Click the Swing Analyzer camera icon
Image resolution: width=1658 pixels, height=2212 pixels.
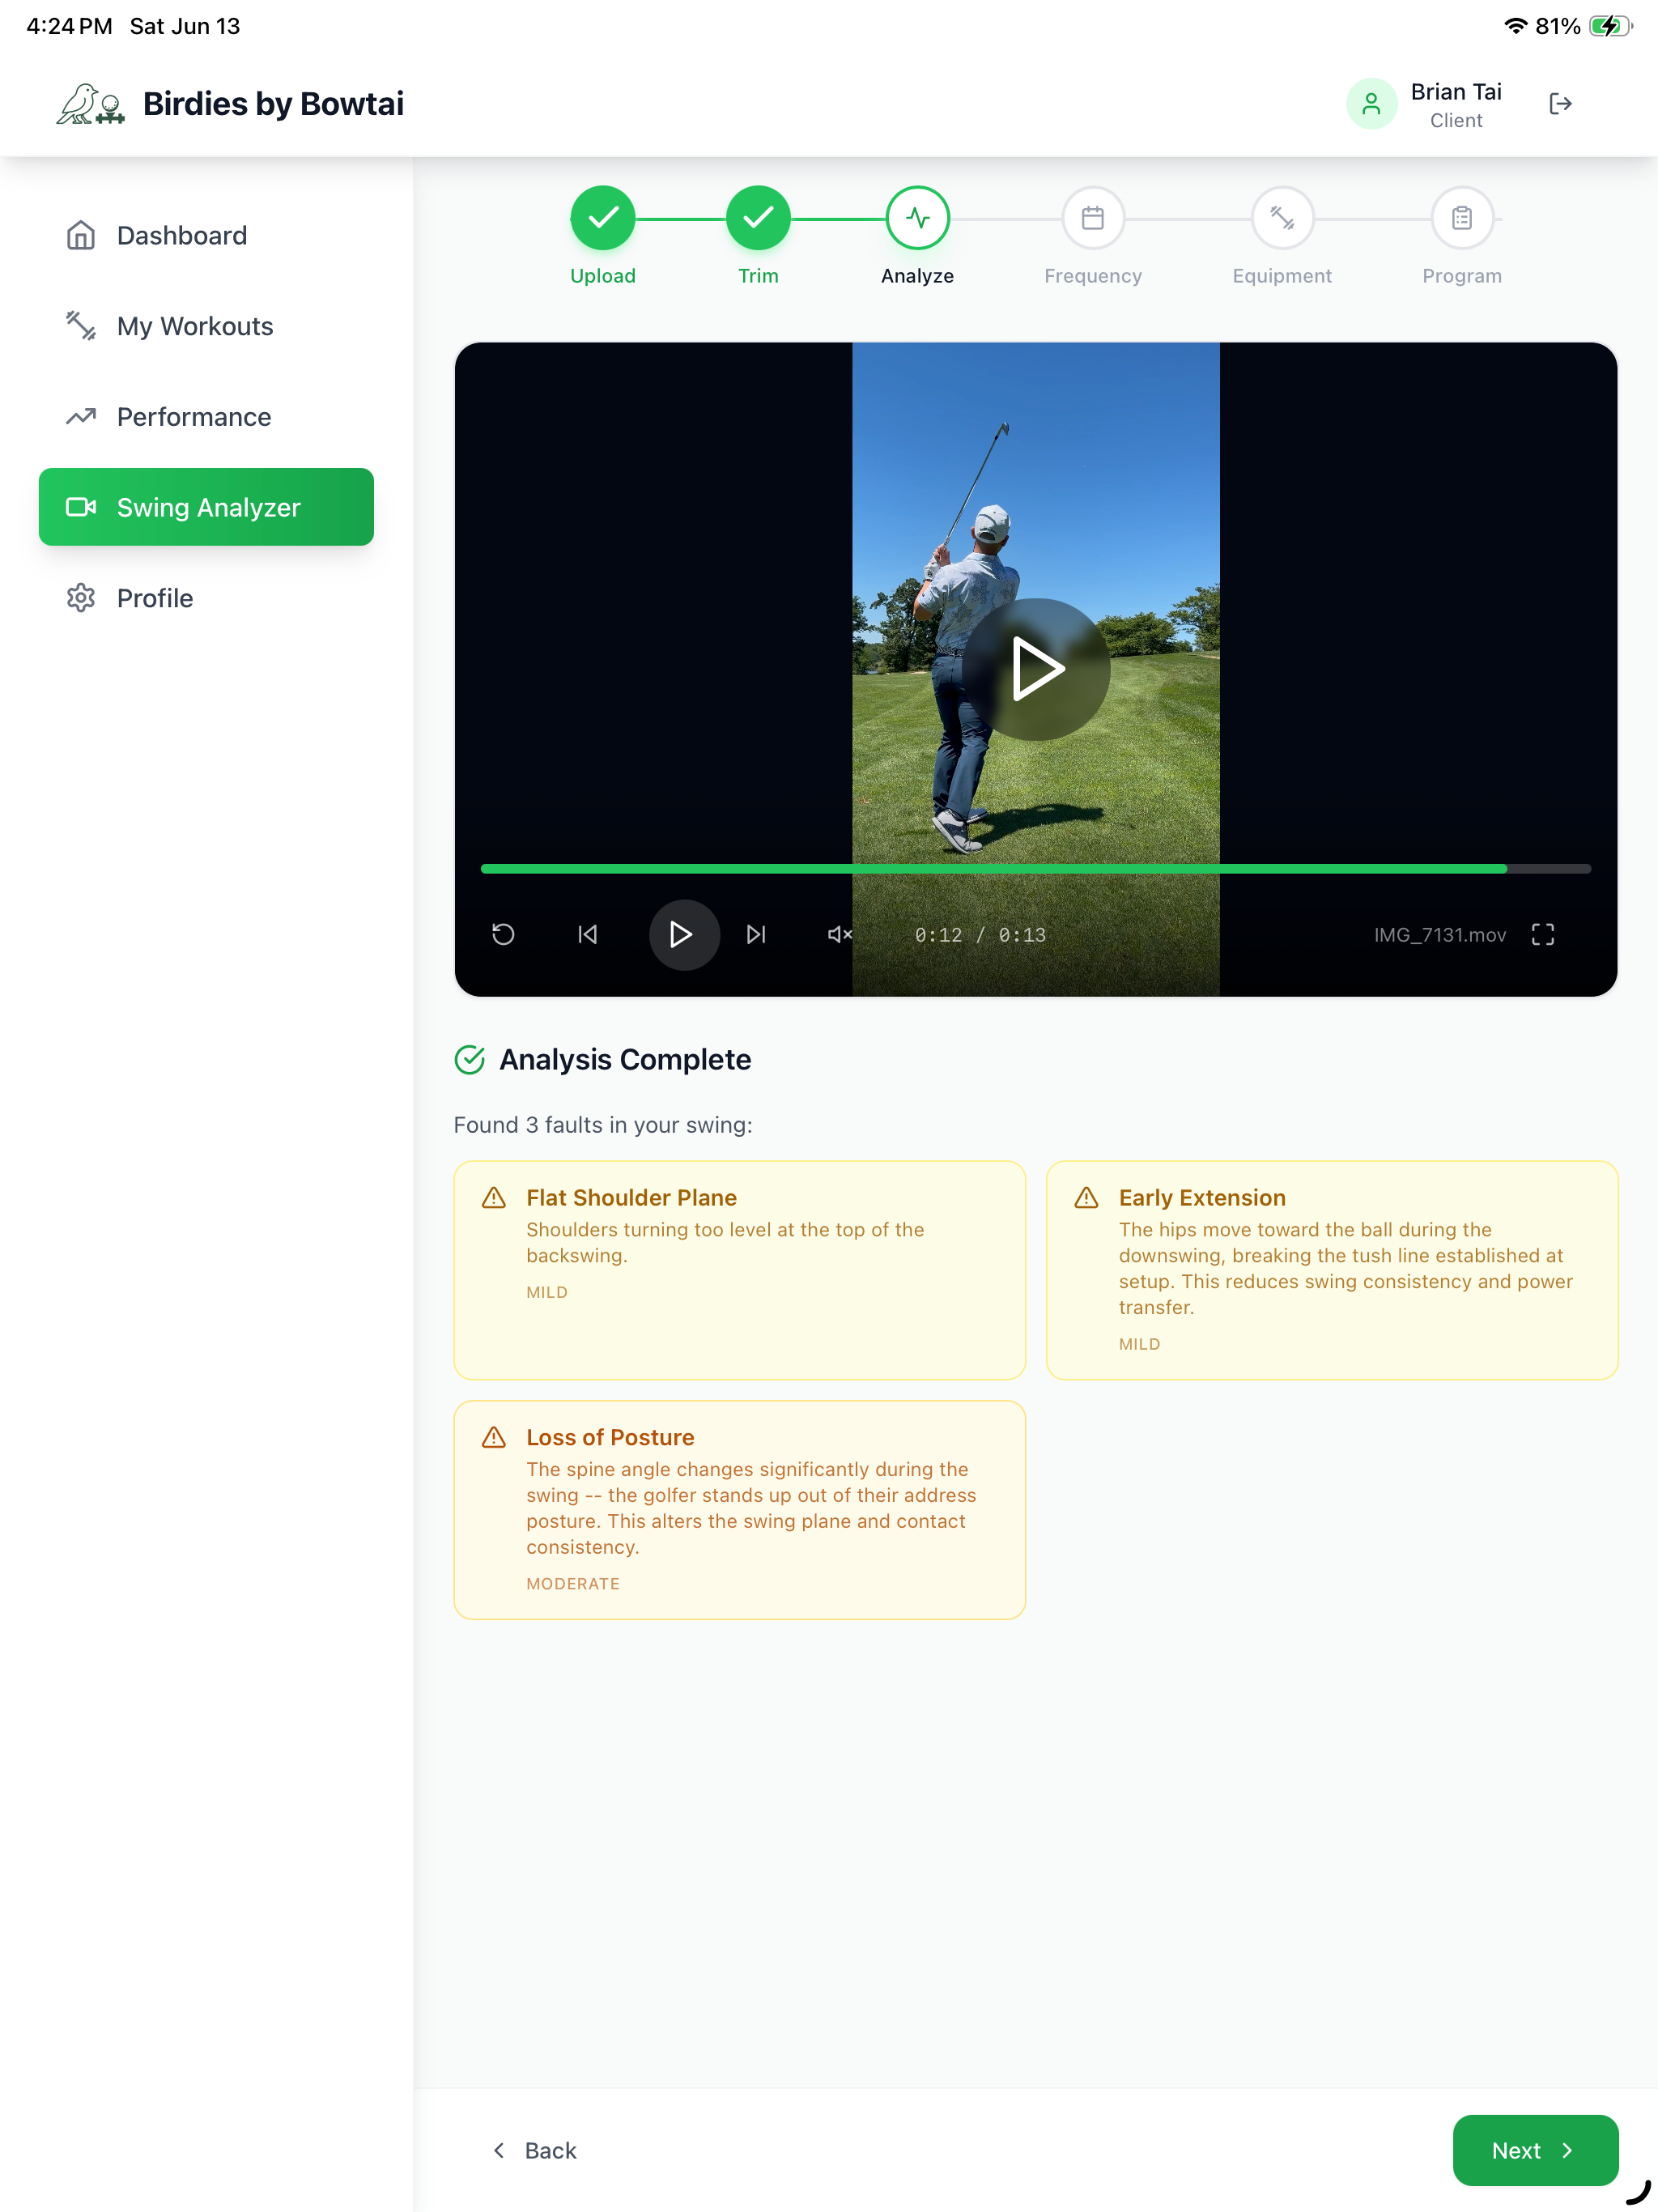coord(81,507)
